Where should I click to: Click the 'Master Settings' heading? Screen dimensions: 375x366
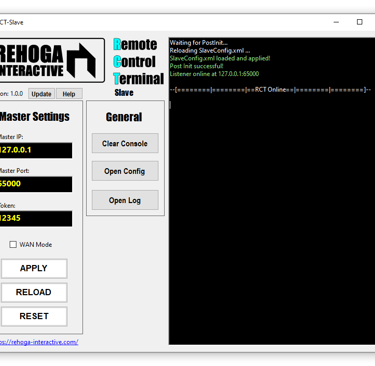click(x=35, y=117)
